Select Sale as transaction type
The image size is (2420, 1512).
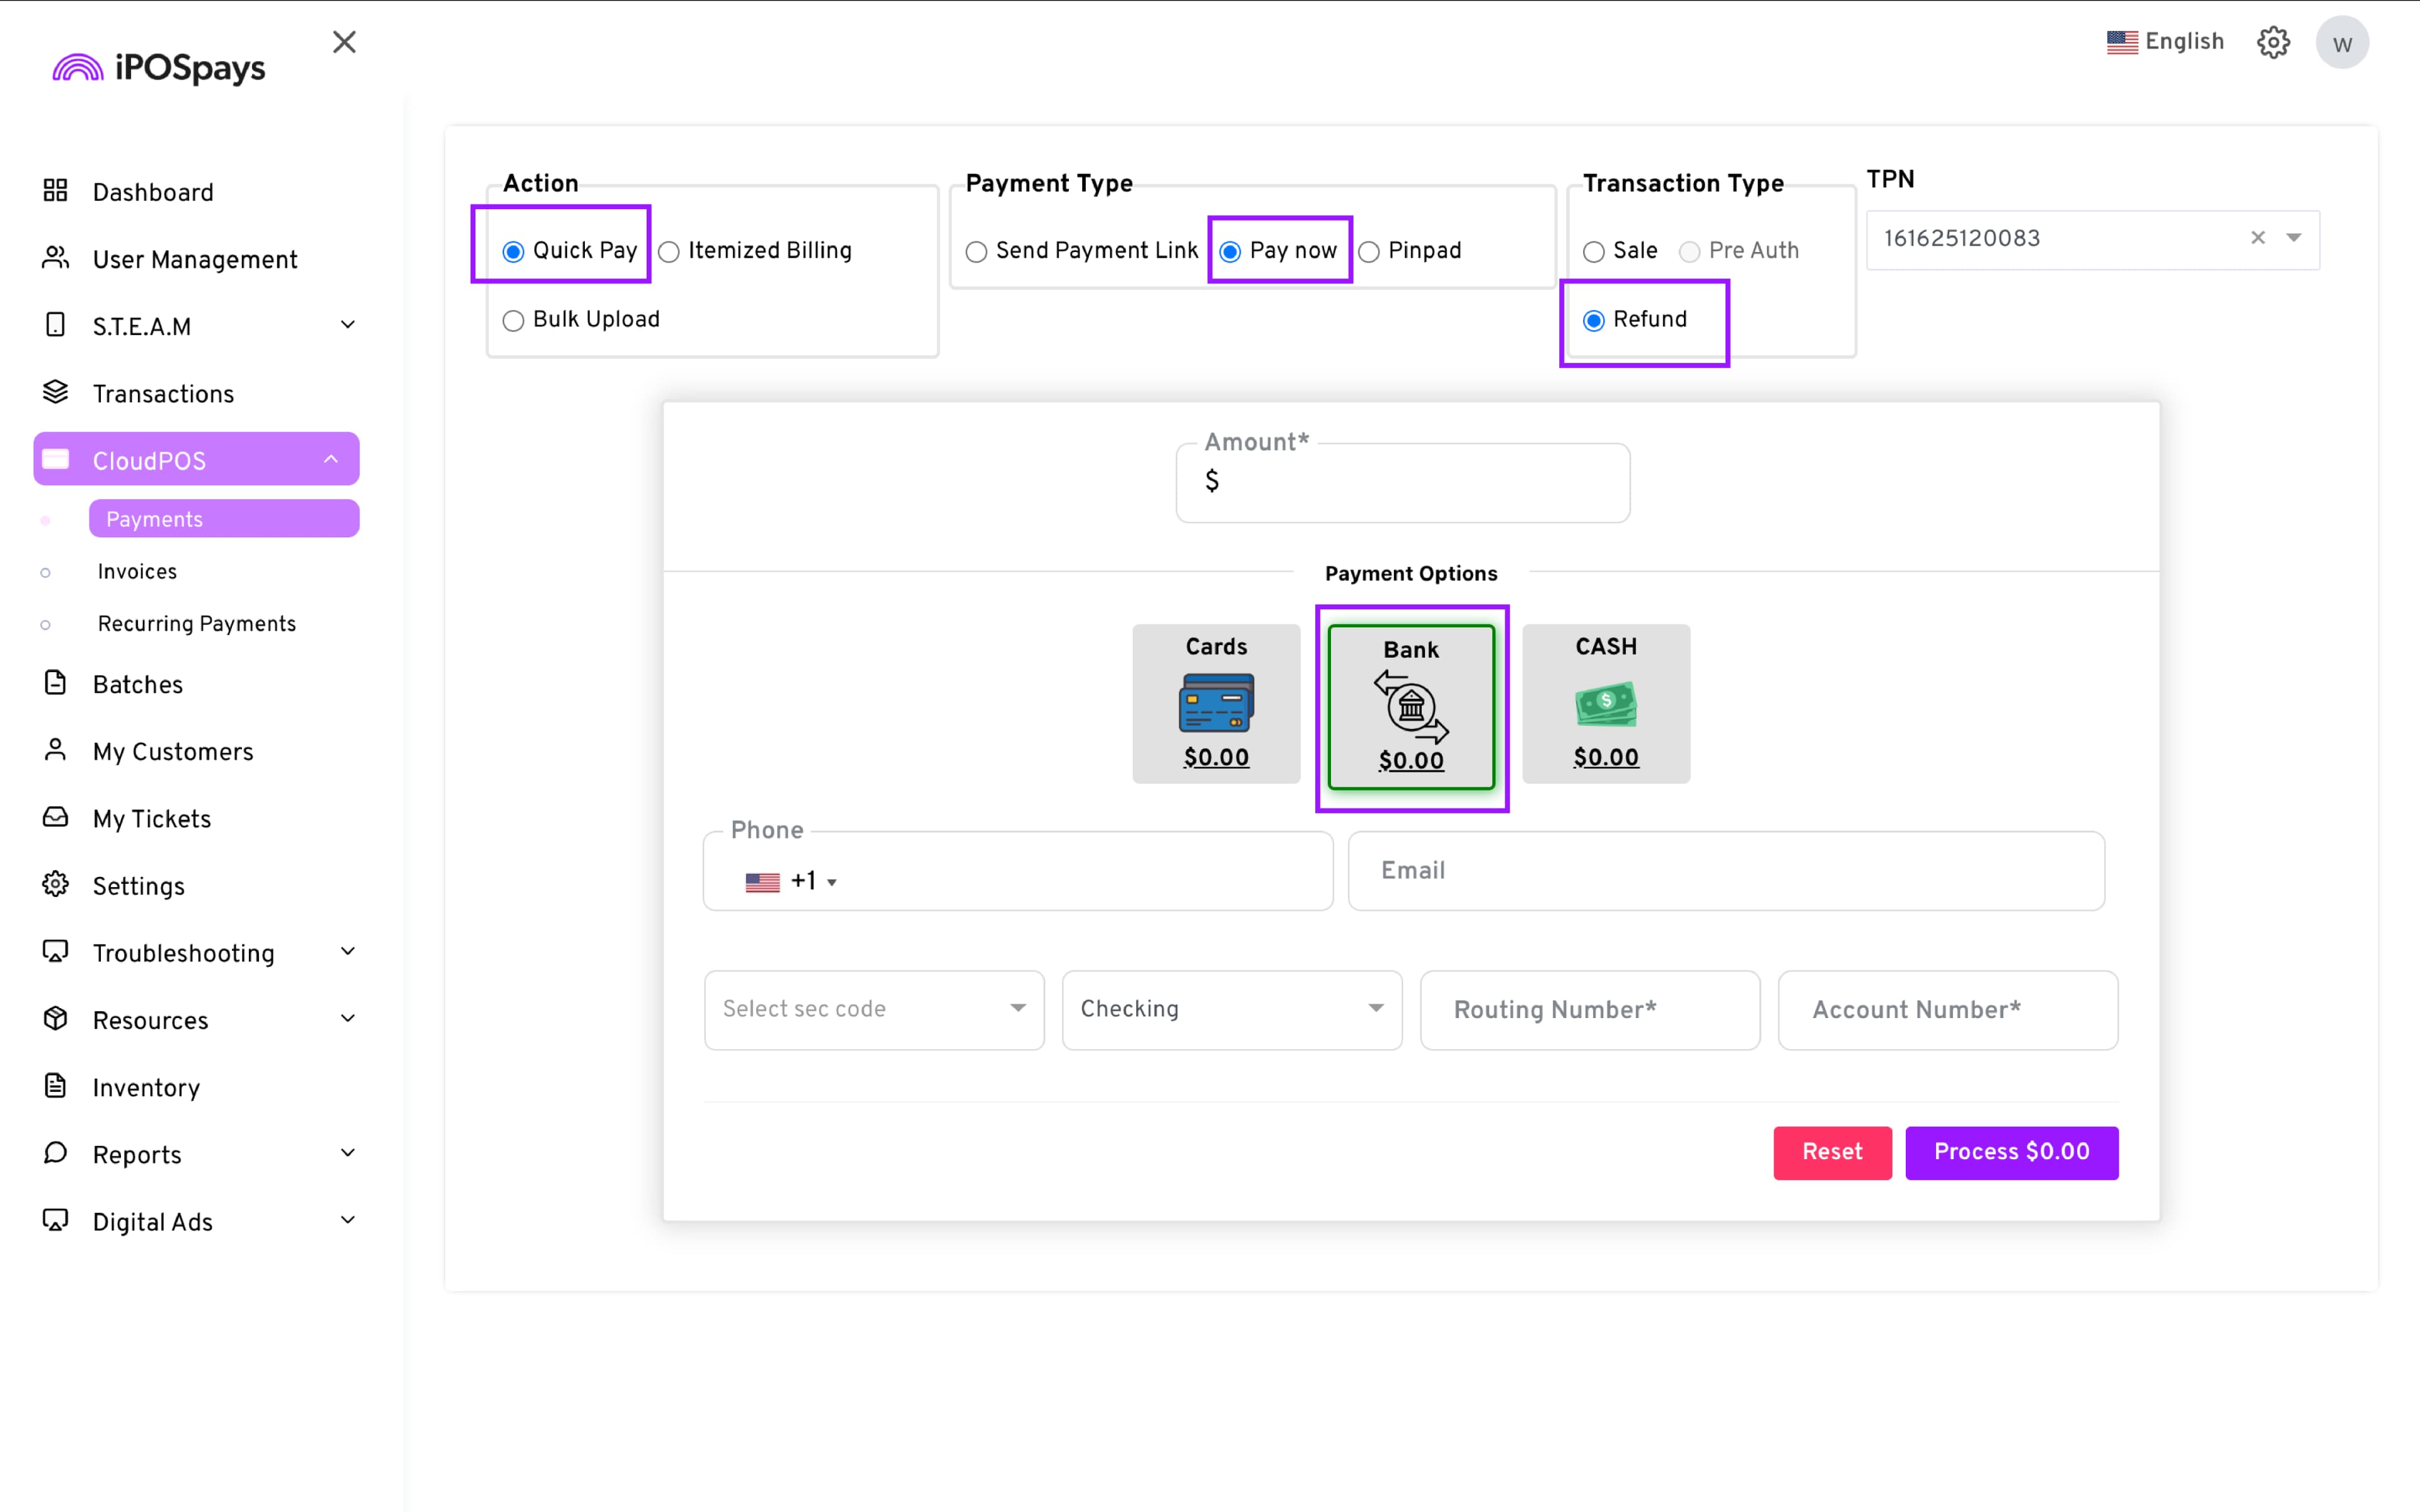1594,251
